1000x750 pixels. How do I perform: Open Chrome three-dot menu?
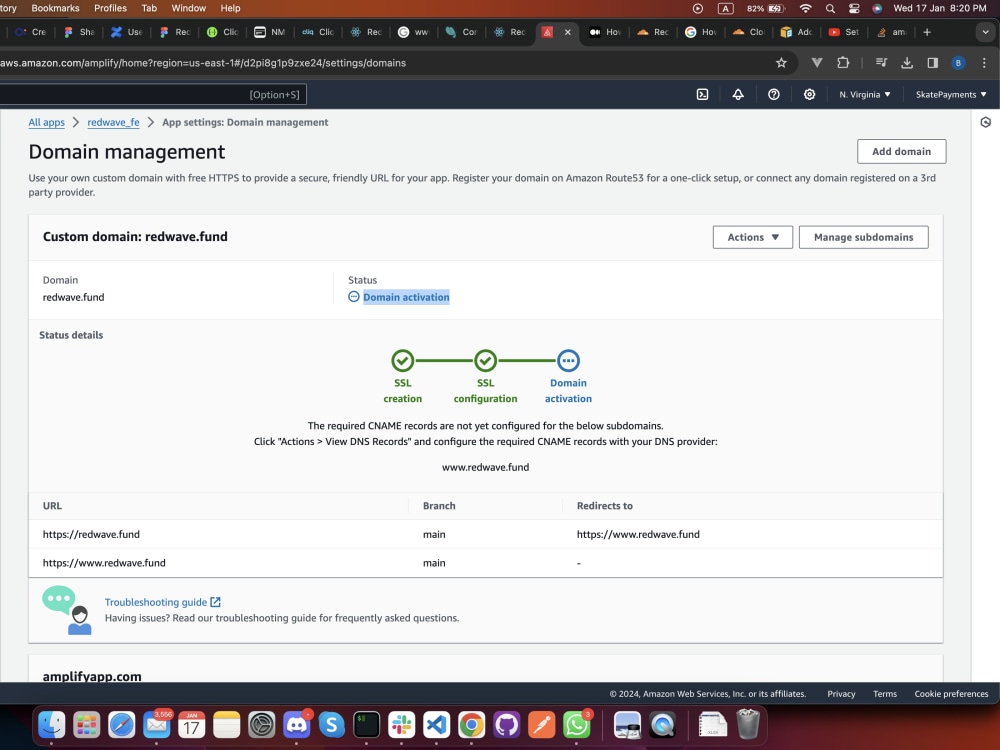pyautogui.click(x=984, y=62)
